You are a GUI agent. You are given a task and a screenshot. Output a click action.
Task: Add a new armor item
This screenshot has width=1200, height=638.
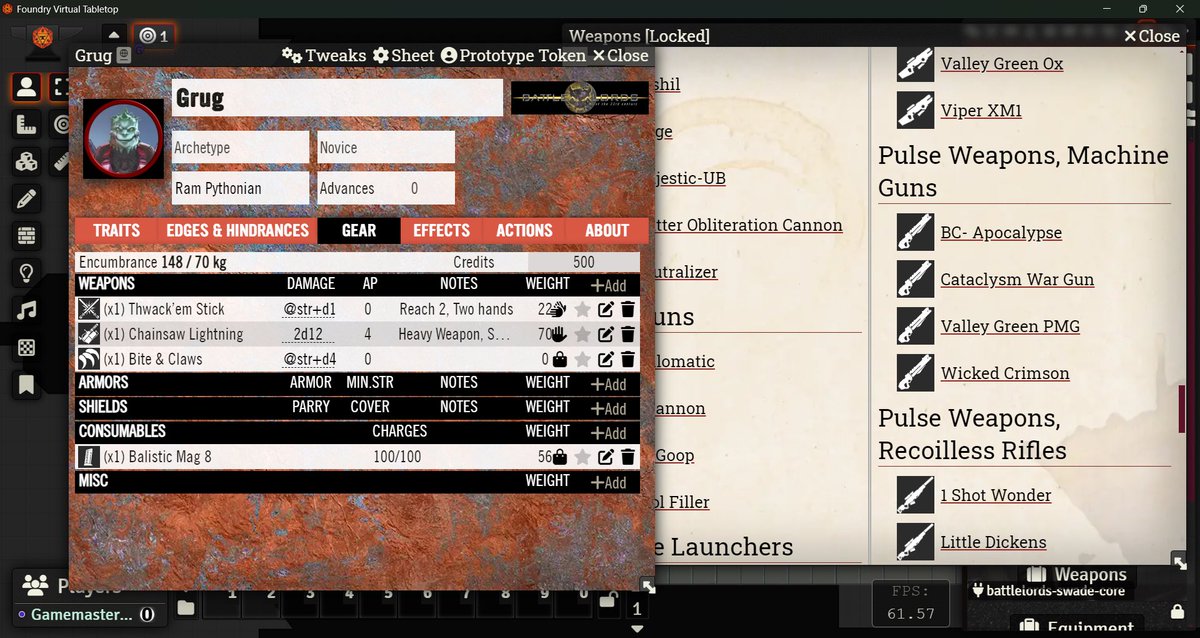pos(608,383)
